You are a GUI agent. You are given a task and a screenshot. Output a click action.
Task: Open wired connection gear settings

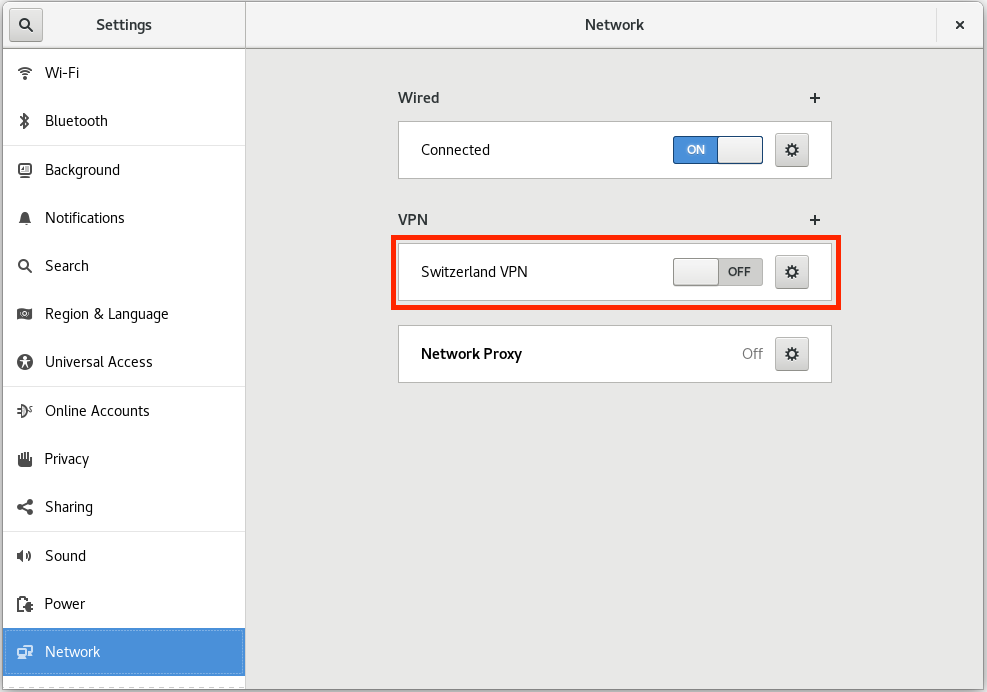point(792,150)
